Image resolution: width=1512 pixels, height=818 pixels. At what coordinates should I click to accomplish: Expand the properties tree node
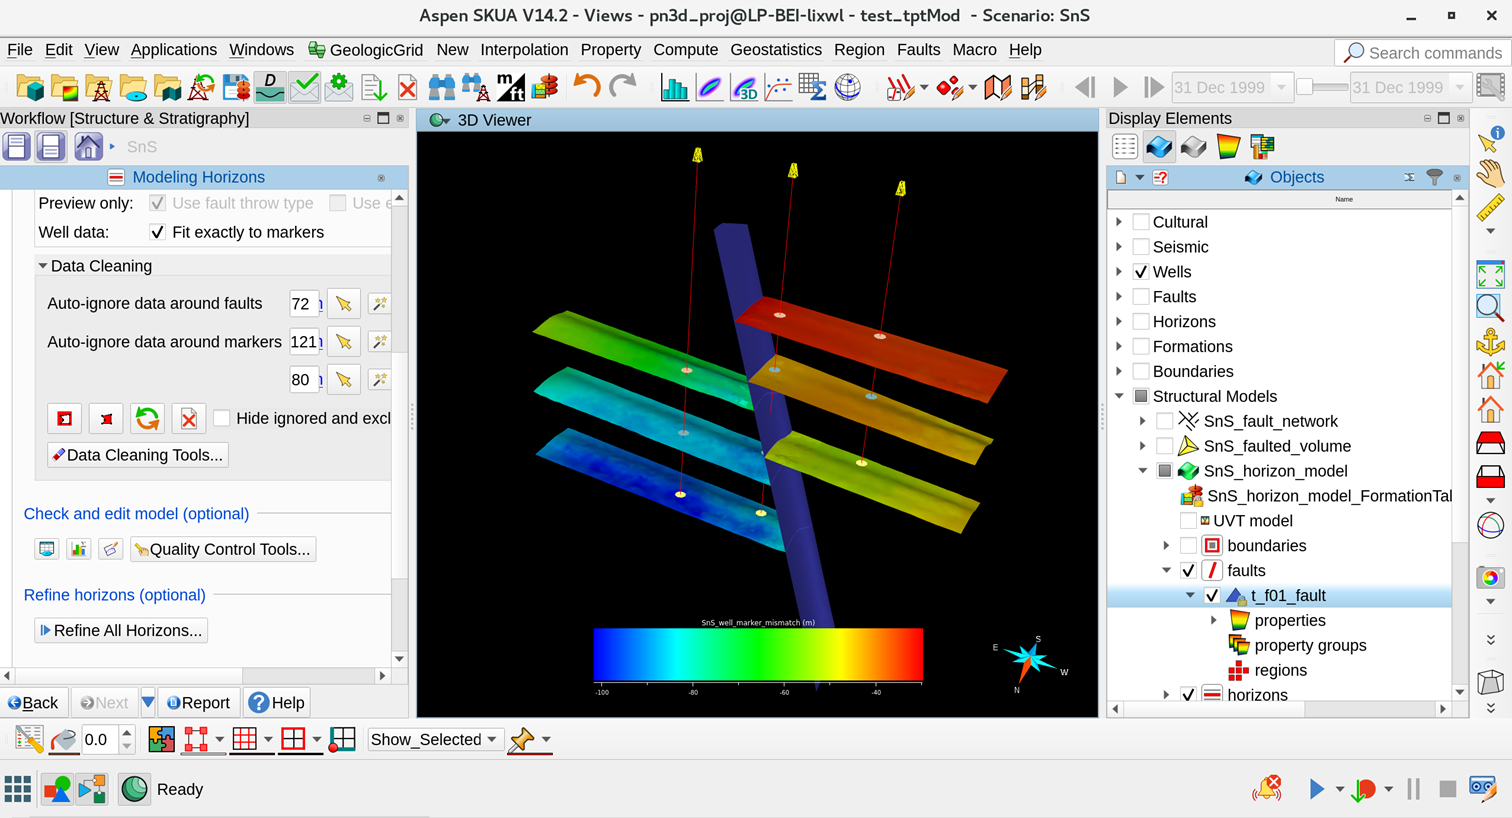coord(1214,621)
